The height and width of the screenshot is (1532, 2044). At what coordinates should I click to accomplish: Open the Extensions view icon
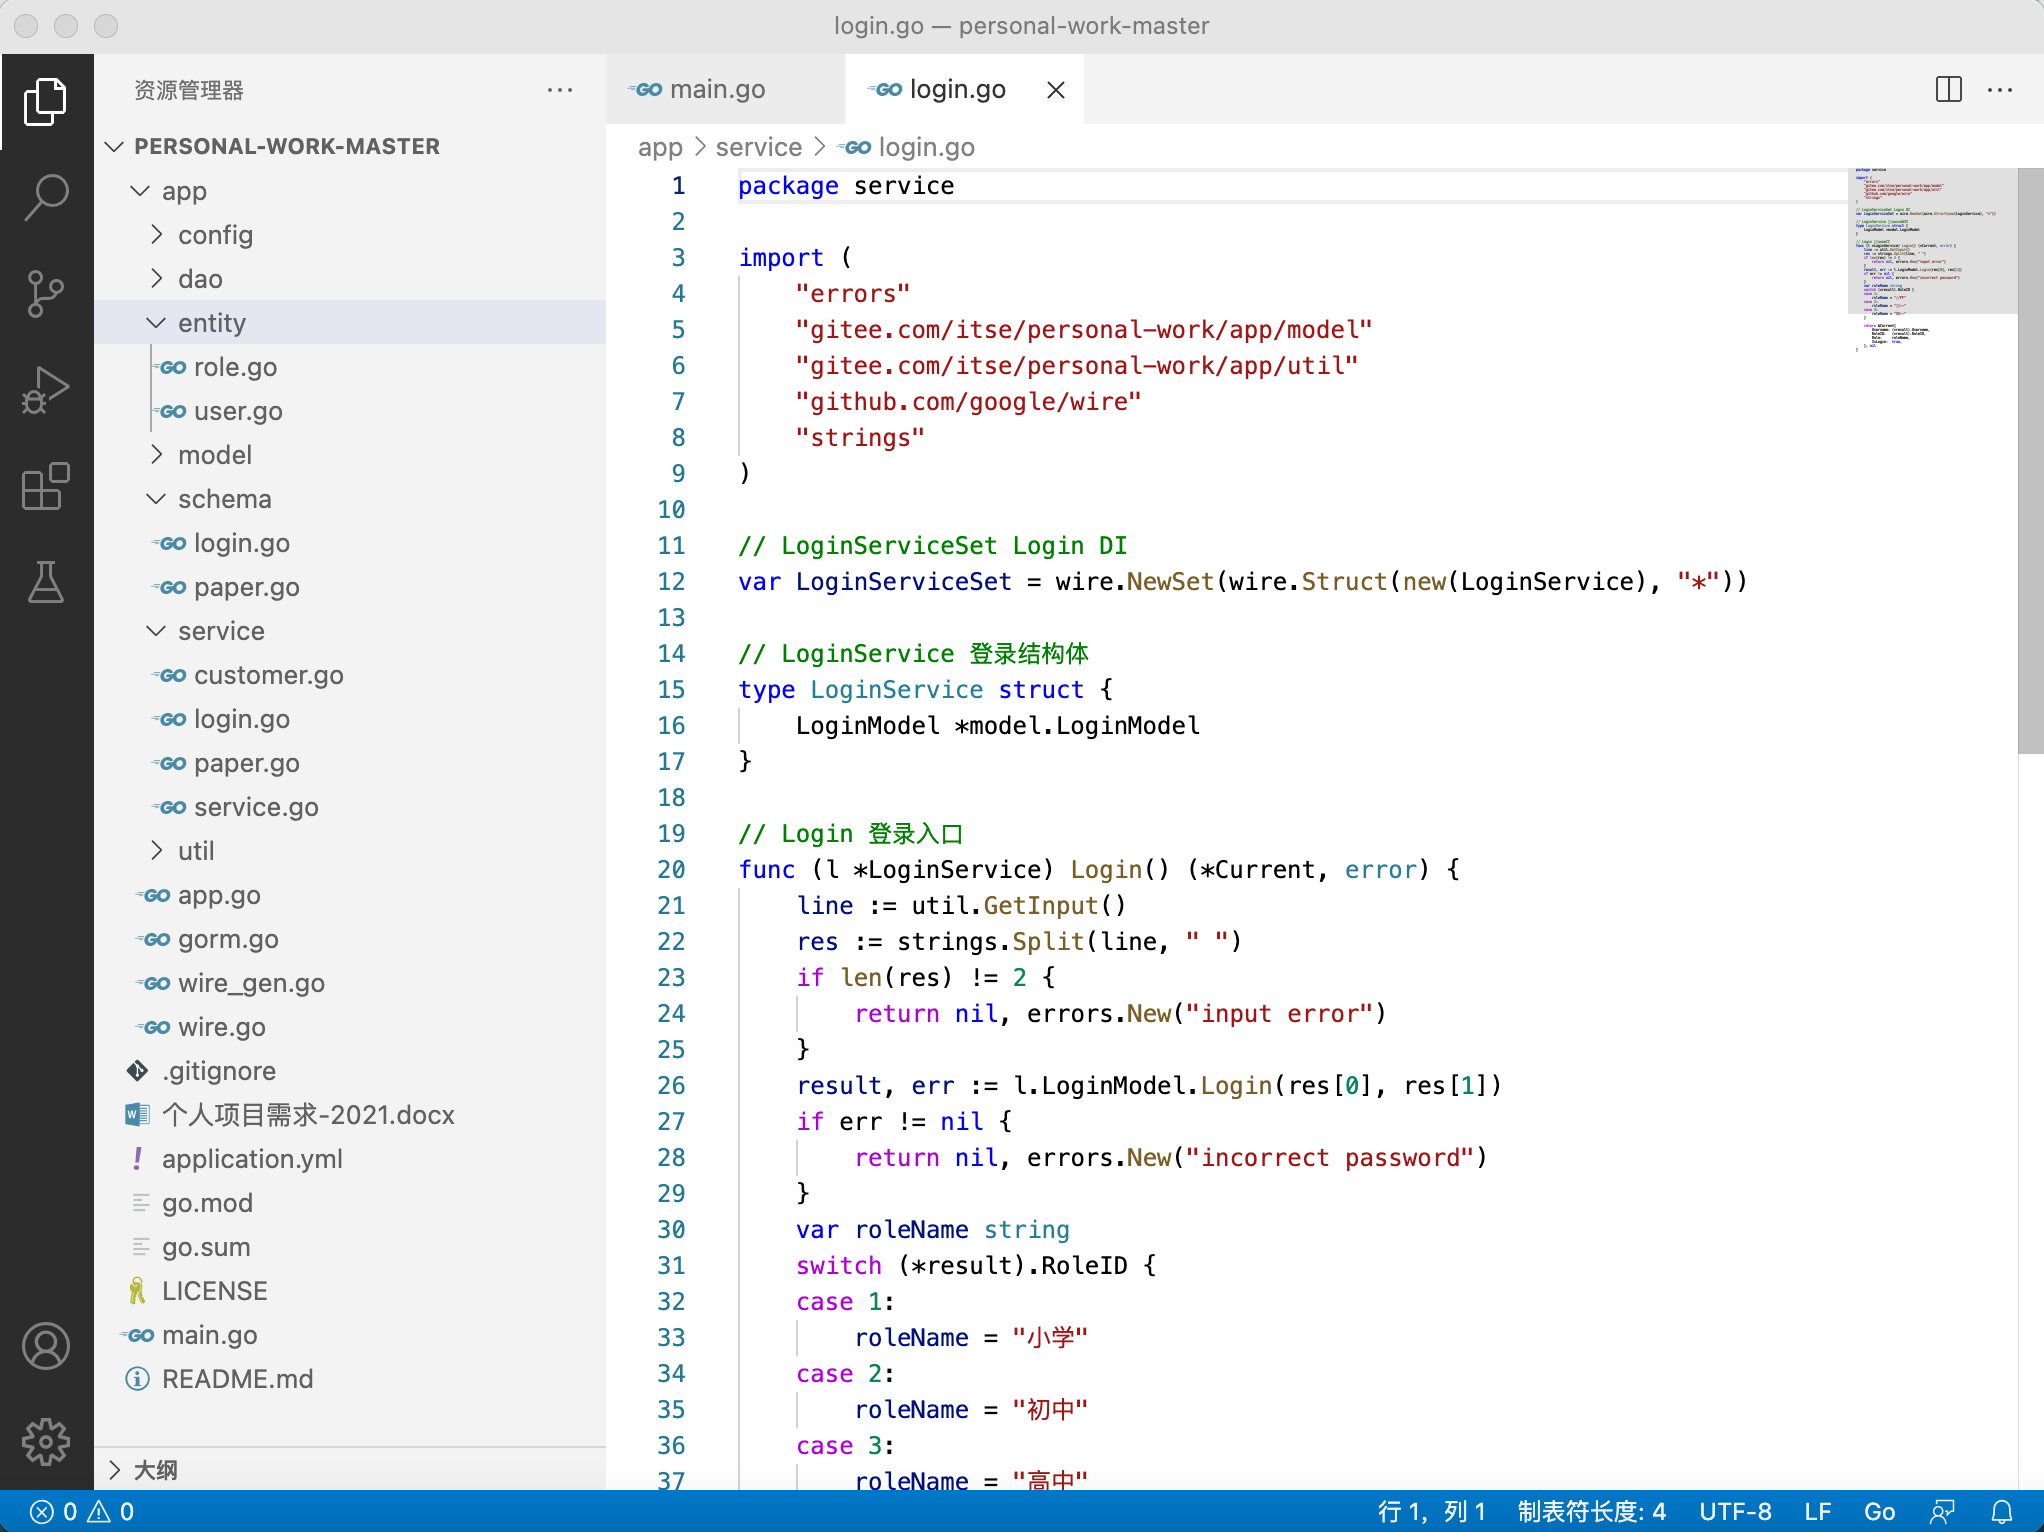pyautogui.click(x=46, y=486)
